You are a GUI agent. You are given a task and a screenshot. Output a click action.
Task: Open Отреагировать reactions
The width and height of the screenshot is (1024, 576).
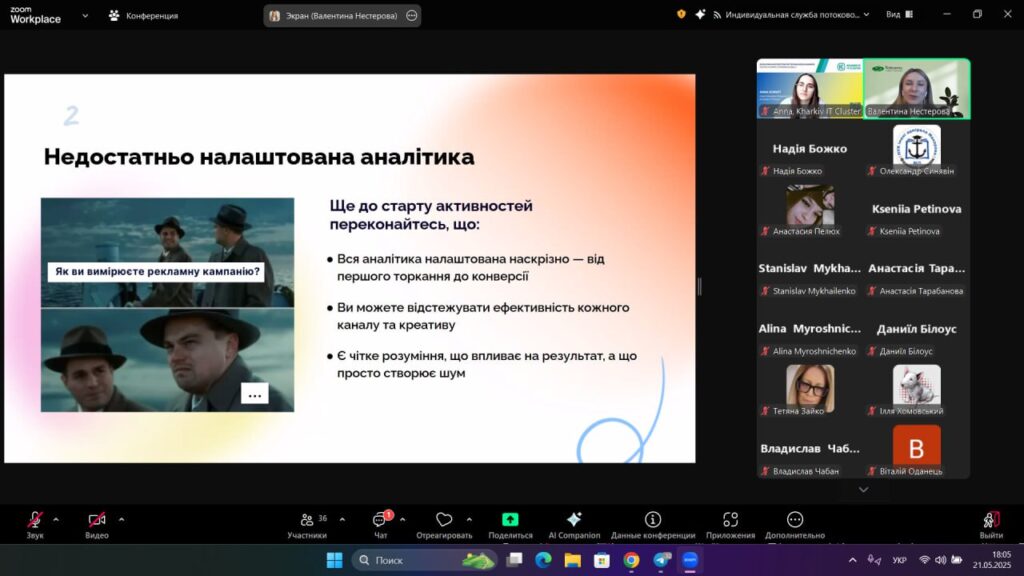coord(444,524)
